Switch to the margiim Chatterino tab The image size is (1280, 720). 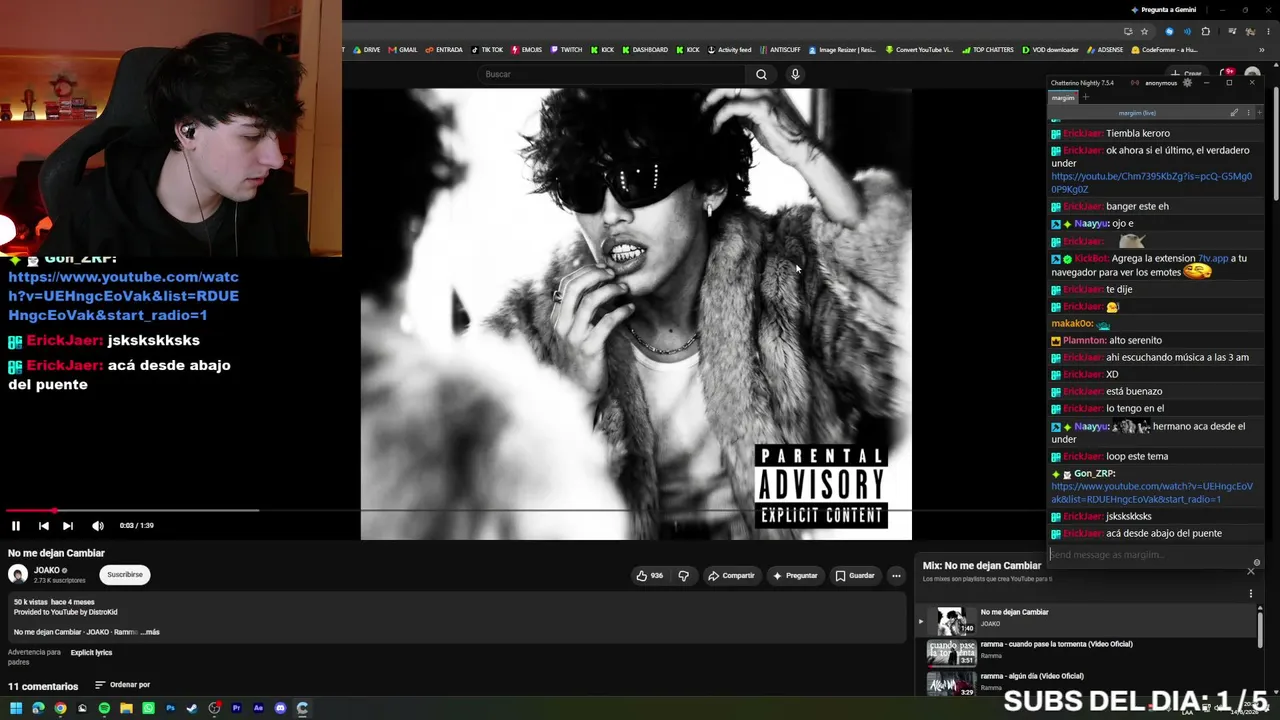pos(1063,98)
